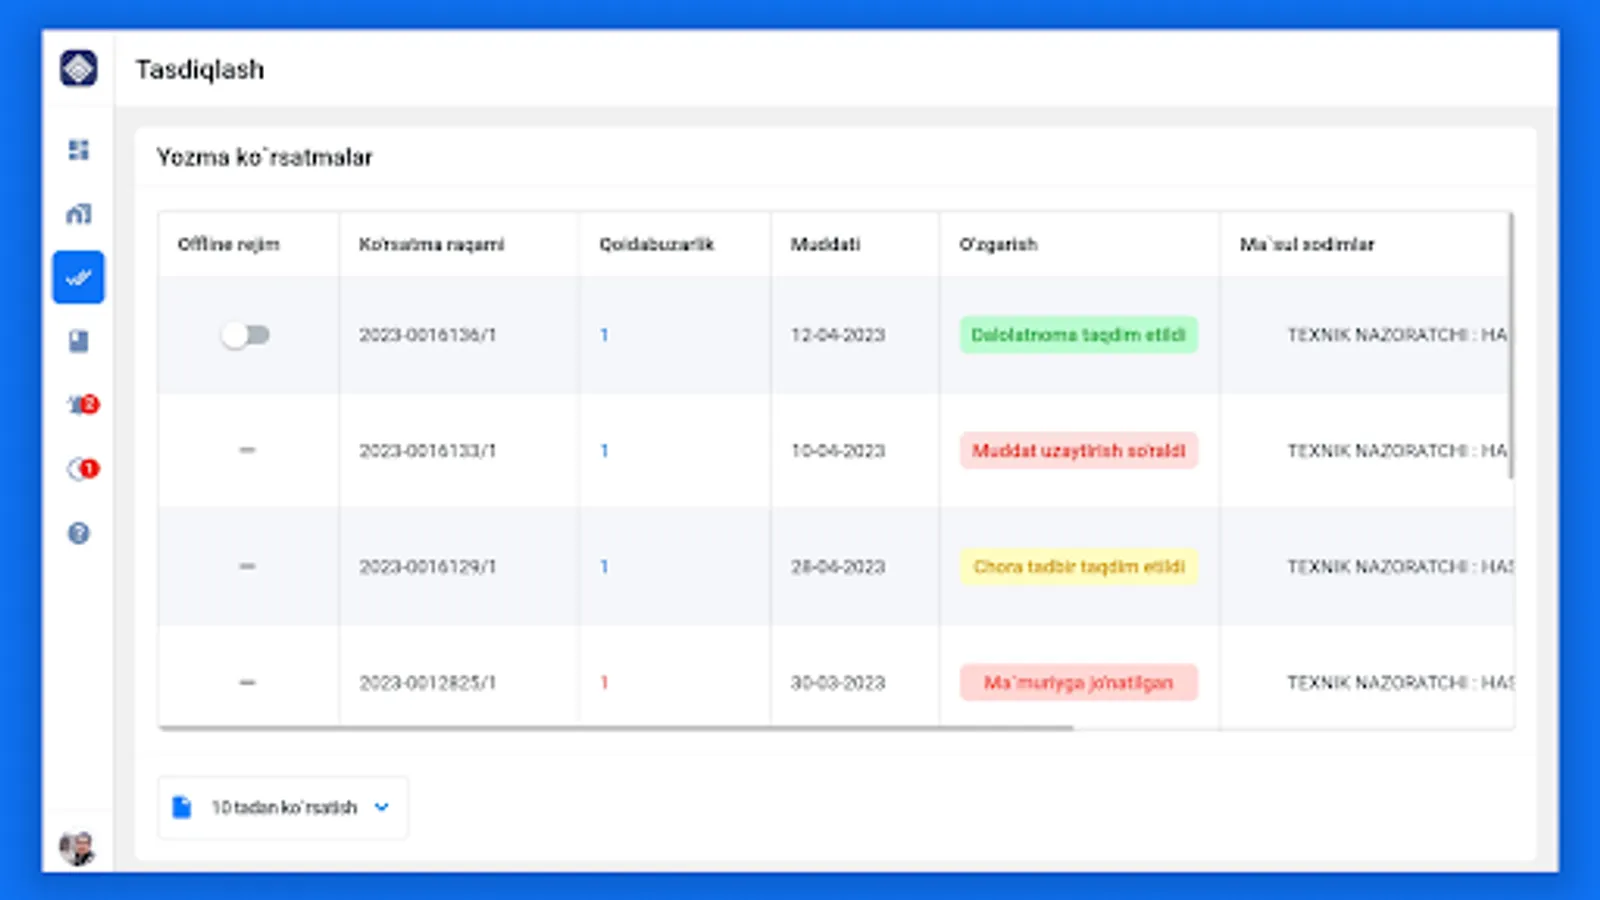Click the blue document icon near pagination
The width and height of the screenshot is (1600, 900).
tap(181, 807)
